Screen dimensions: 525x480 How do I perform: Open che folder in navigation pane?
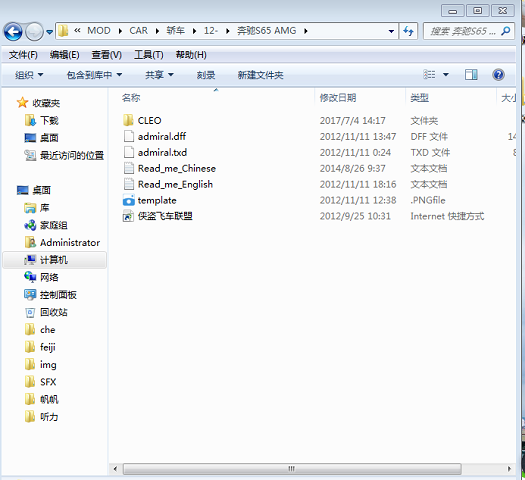(x=48, y=330)
